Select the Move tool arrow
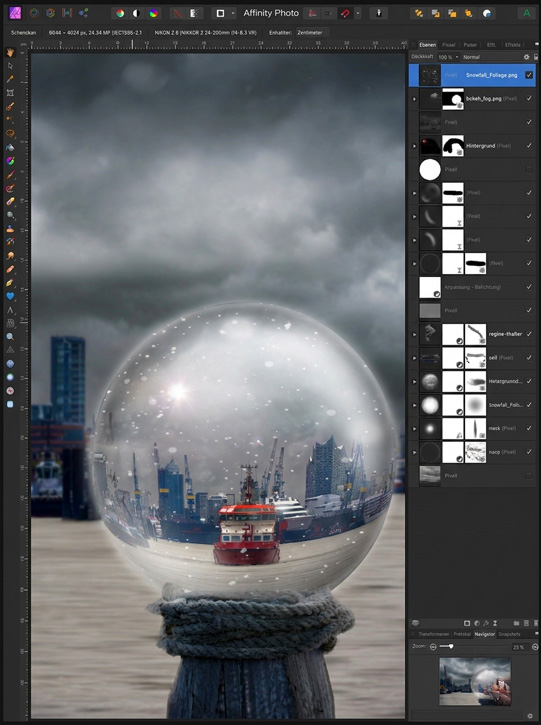Viewport: 541px width, 725px height. pos(10,66)
